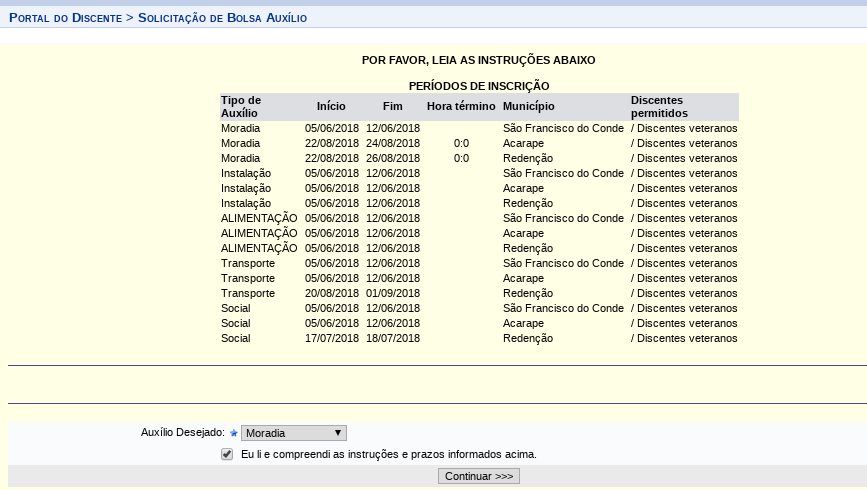Click the 'POR FAVOR, LEIA AS INSTRUÇÕES ABAIXO' heading
867x490 pixels.
click(479, 60)
